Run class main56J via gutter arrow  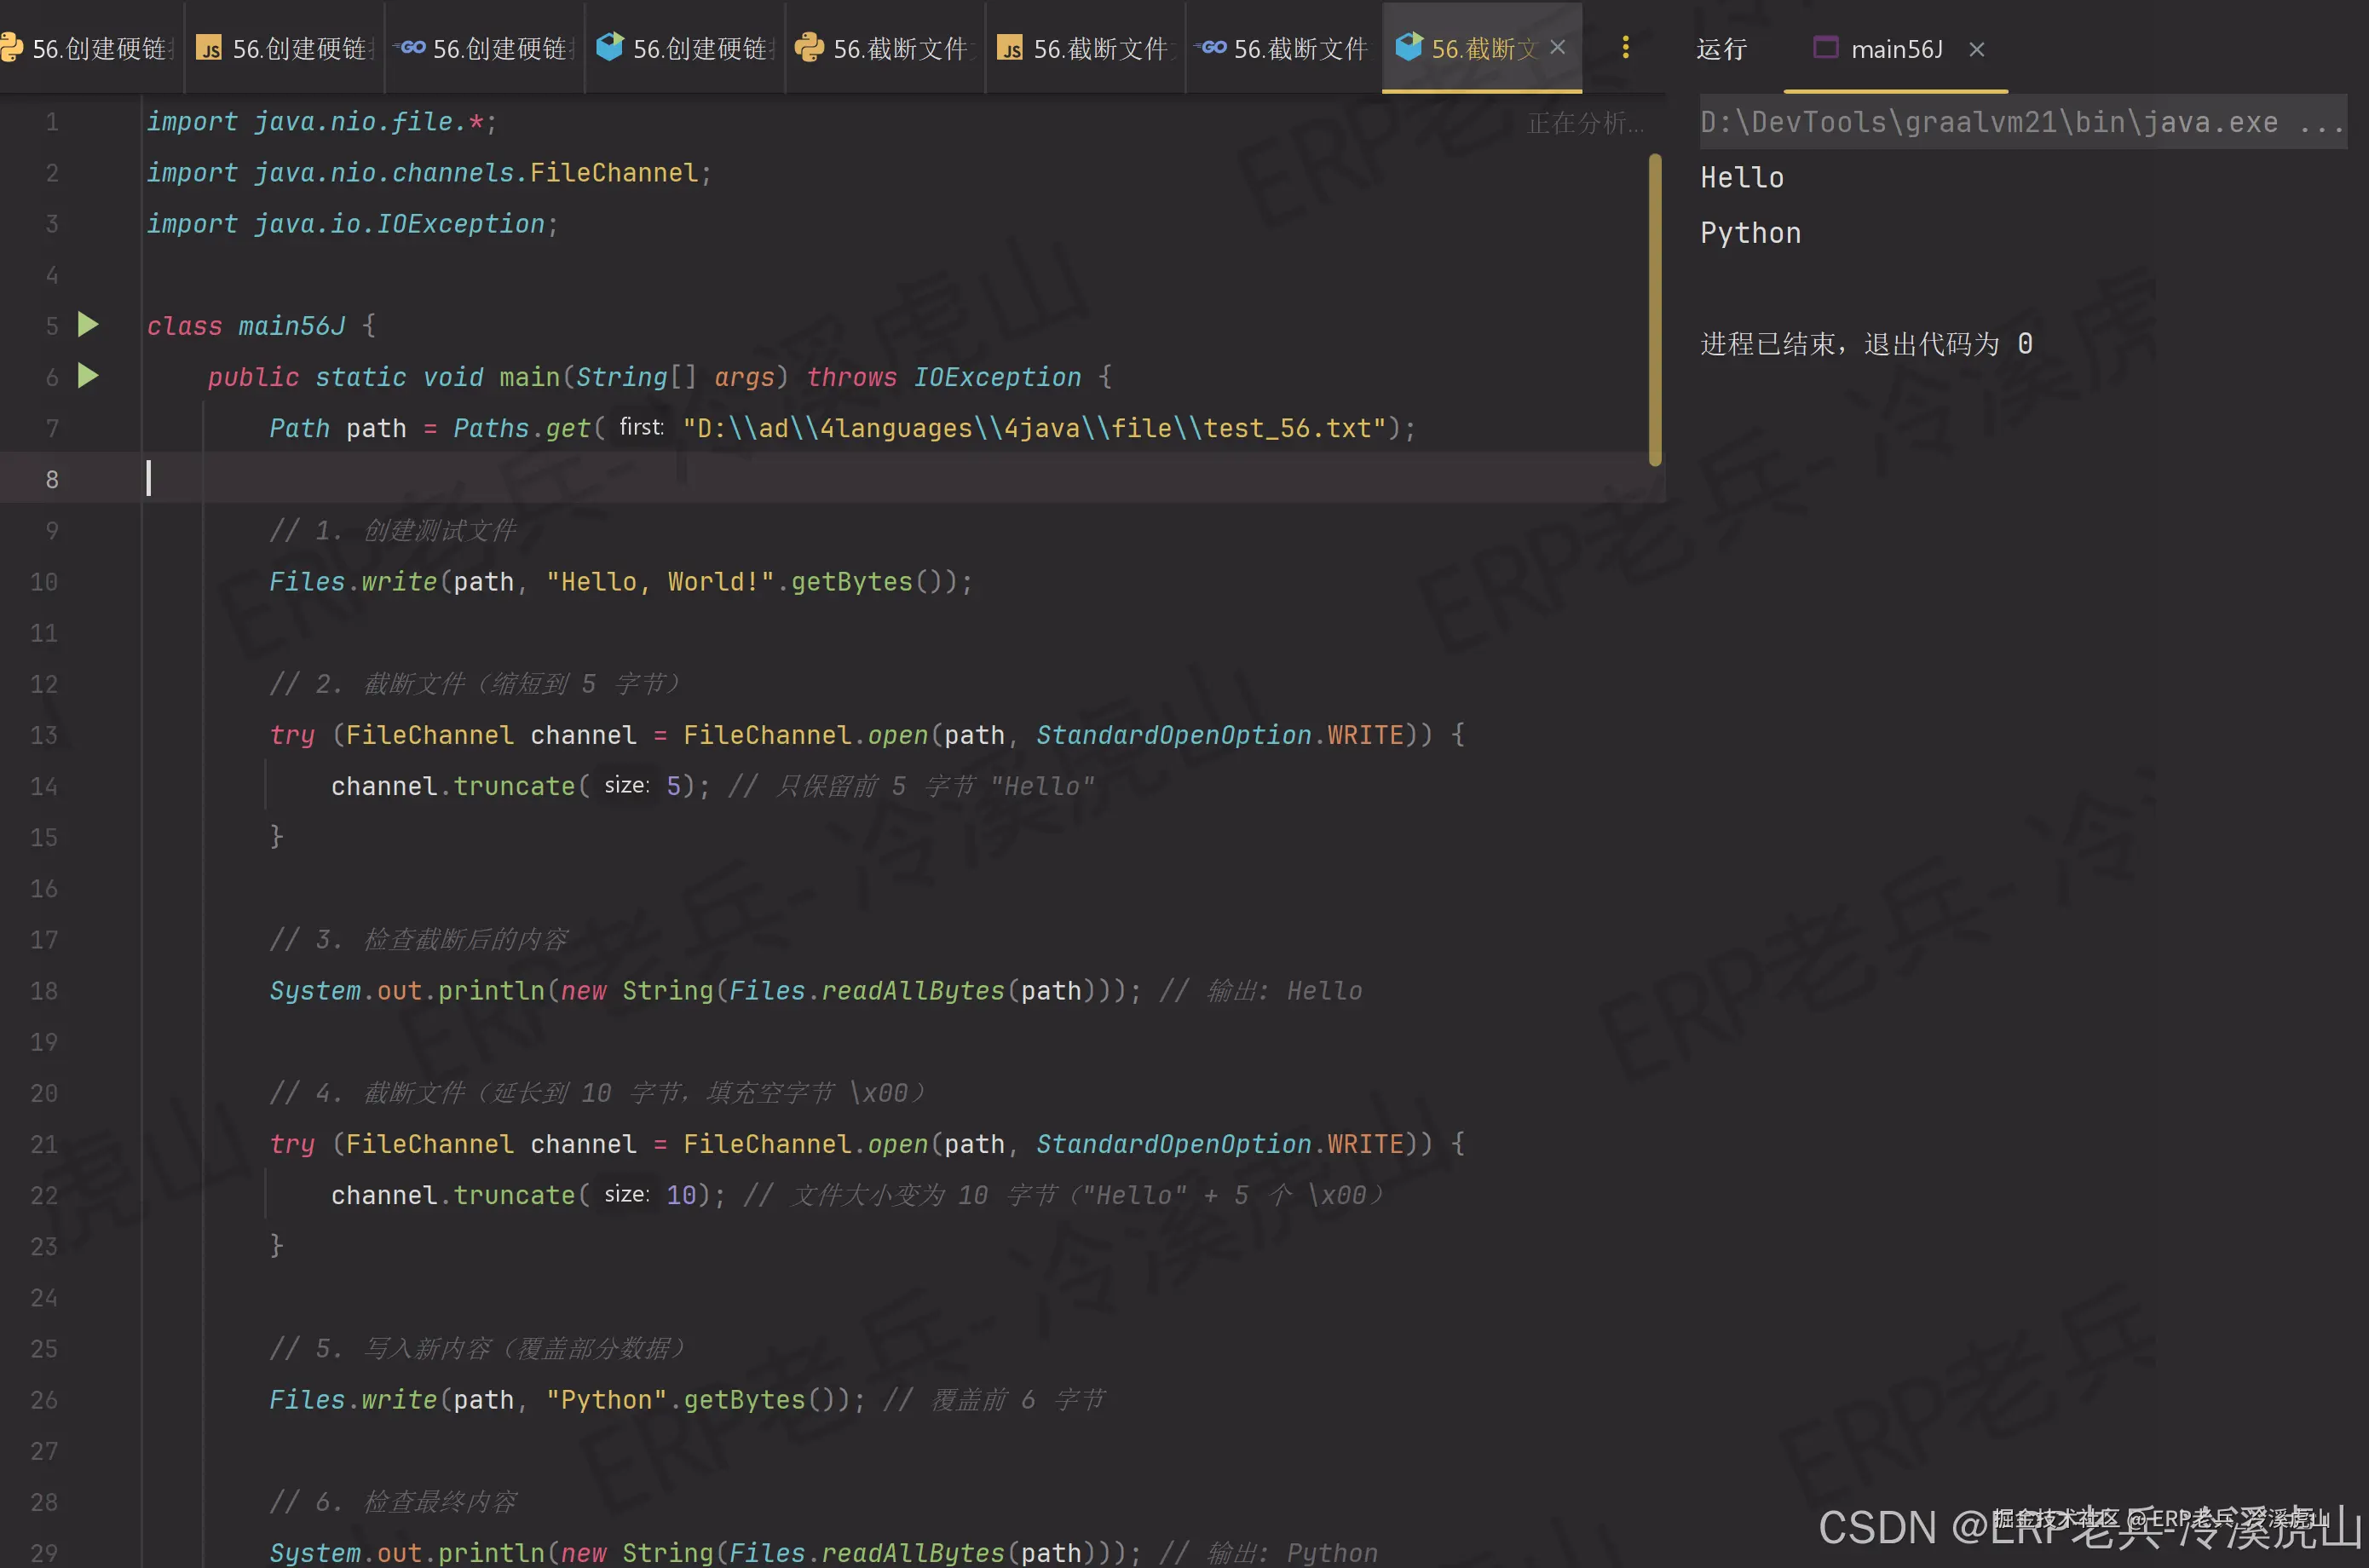(88, 325)
